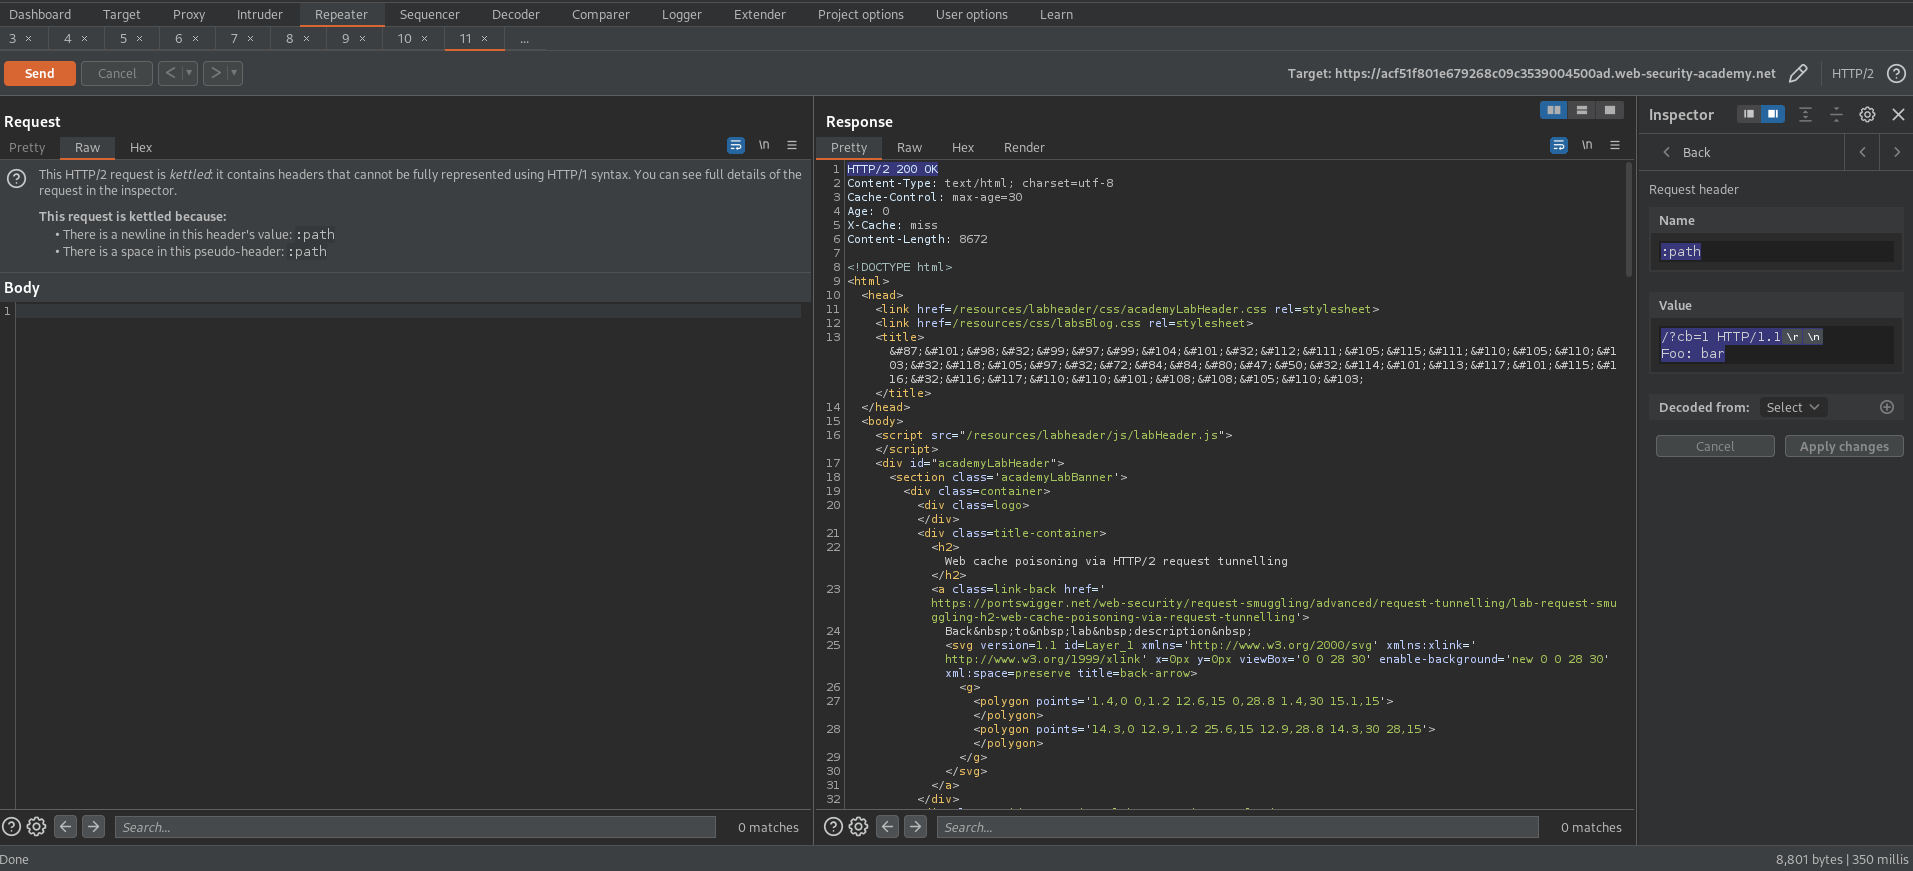Click the Response pane vertical scrollbar

[1629, 220]
